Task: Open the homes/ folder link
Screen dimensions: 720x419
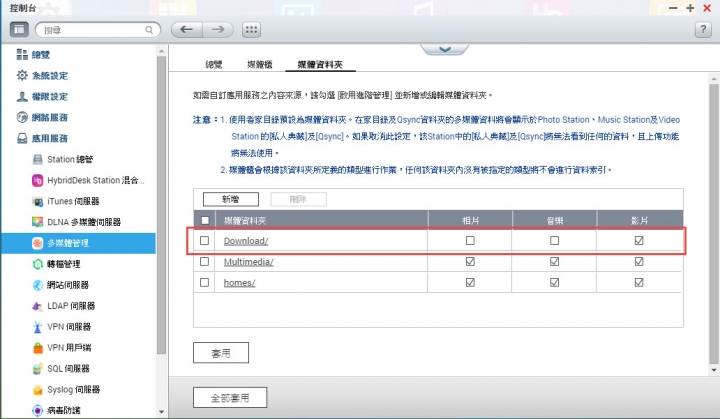Action: click(x=239, y=283)
